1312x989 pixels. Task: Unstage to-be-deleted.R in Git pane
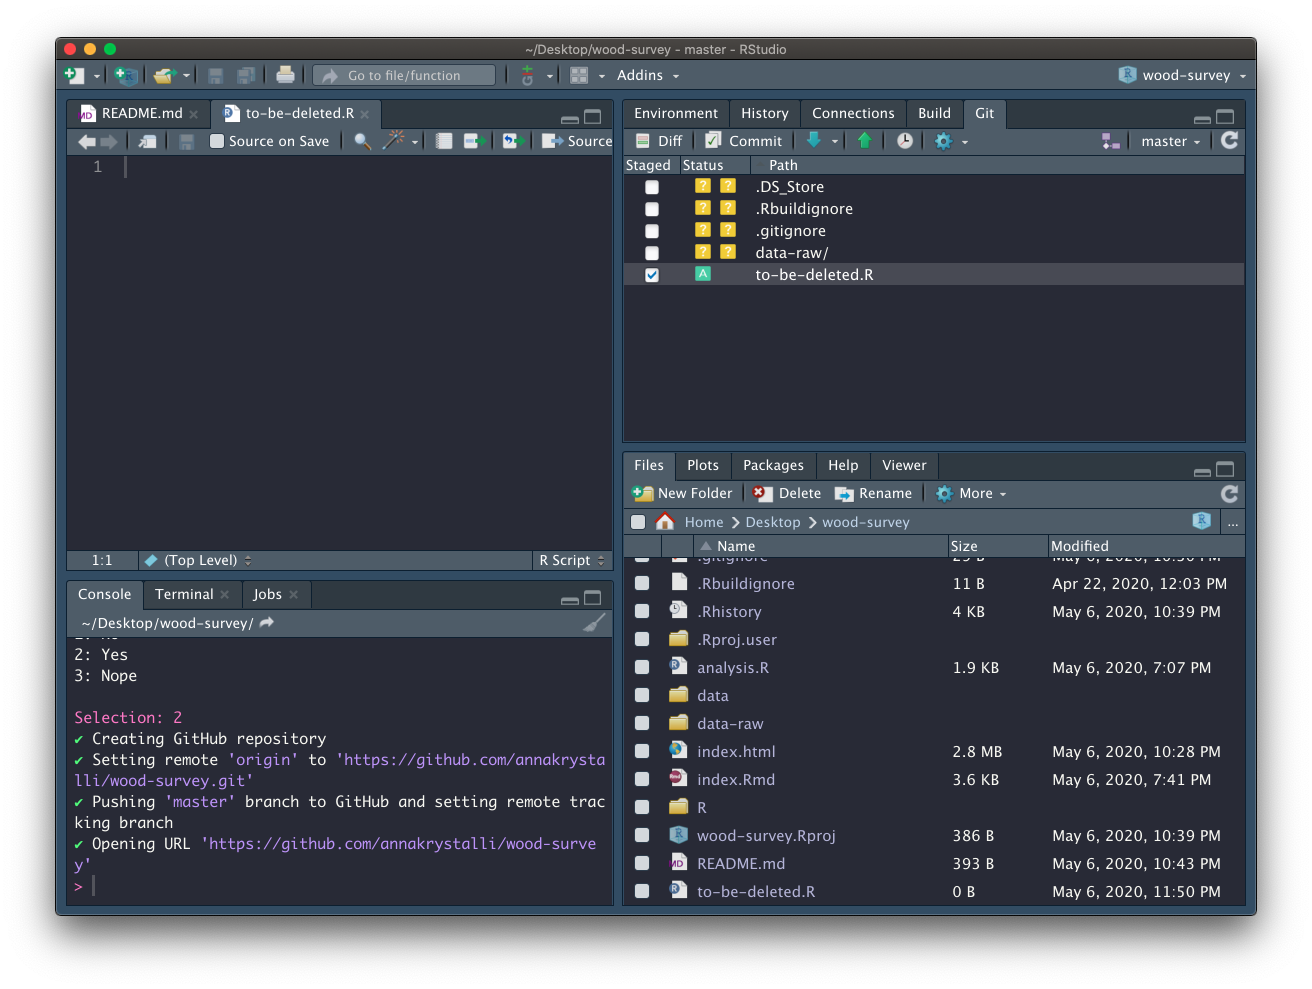(652, 275)
